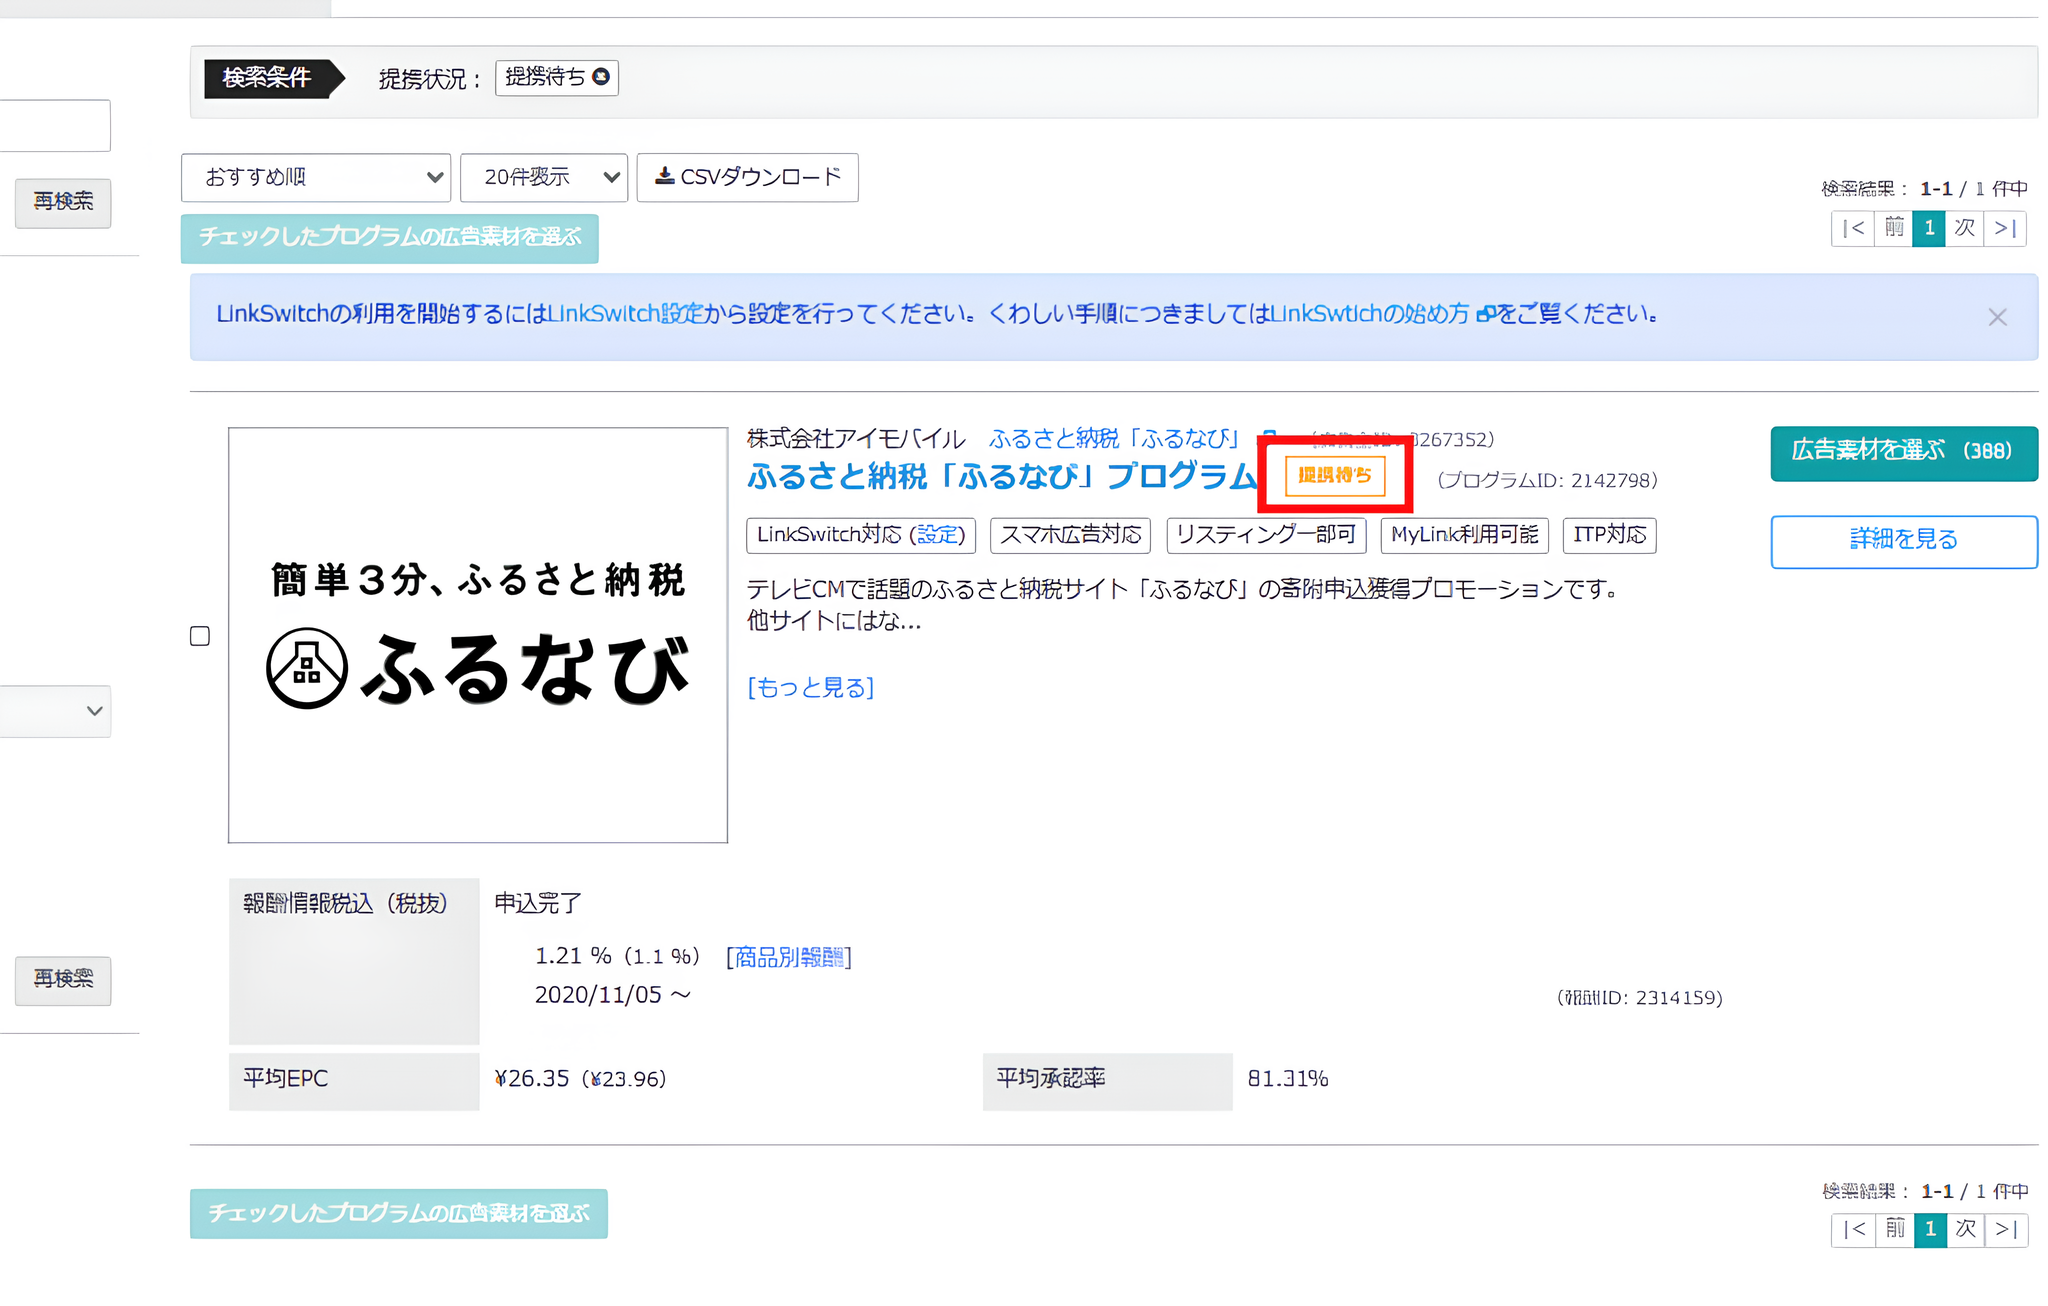Expand description with もっと見る link
The height and width of the screenshot is (1306, 2048).
(x=810, y=687)
